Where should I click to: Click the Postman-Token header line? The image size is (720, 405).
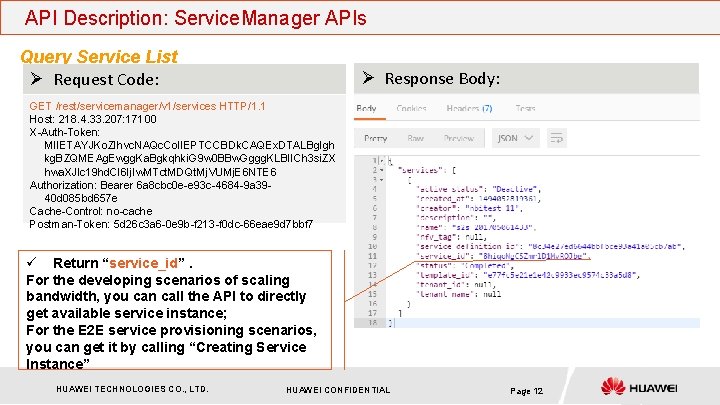click(171, 225)
